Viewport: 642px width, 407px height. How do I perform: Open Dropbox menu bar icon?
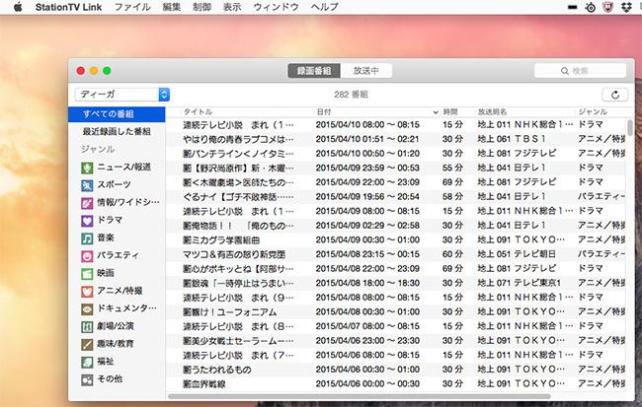[x=626, y=7]
